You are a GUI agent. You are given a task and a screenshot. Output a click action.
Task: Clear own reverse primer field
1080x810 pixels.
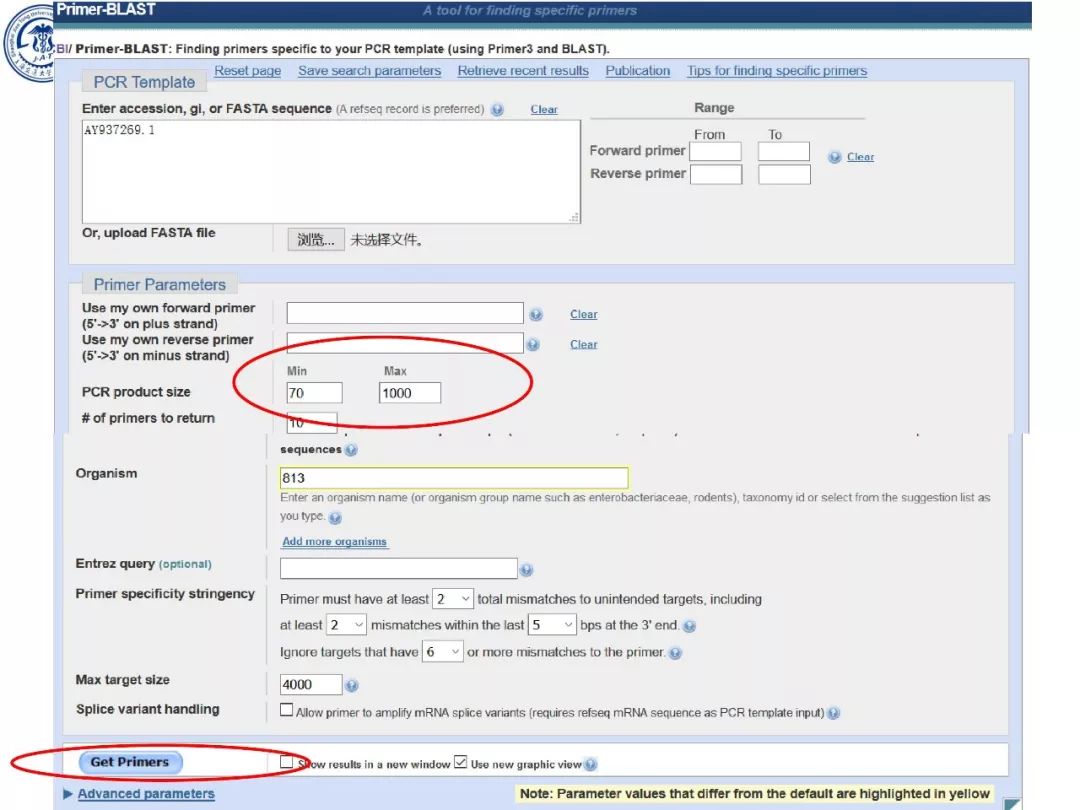tap(583, 344)
